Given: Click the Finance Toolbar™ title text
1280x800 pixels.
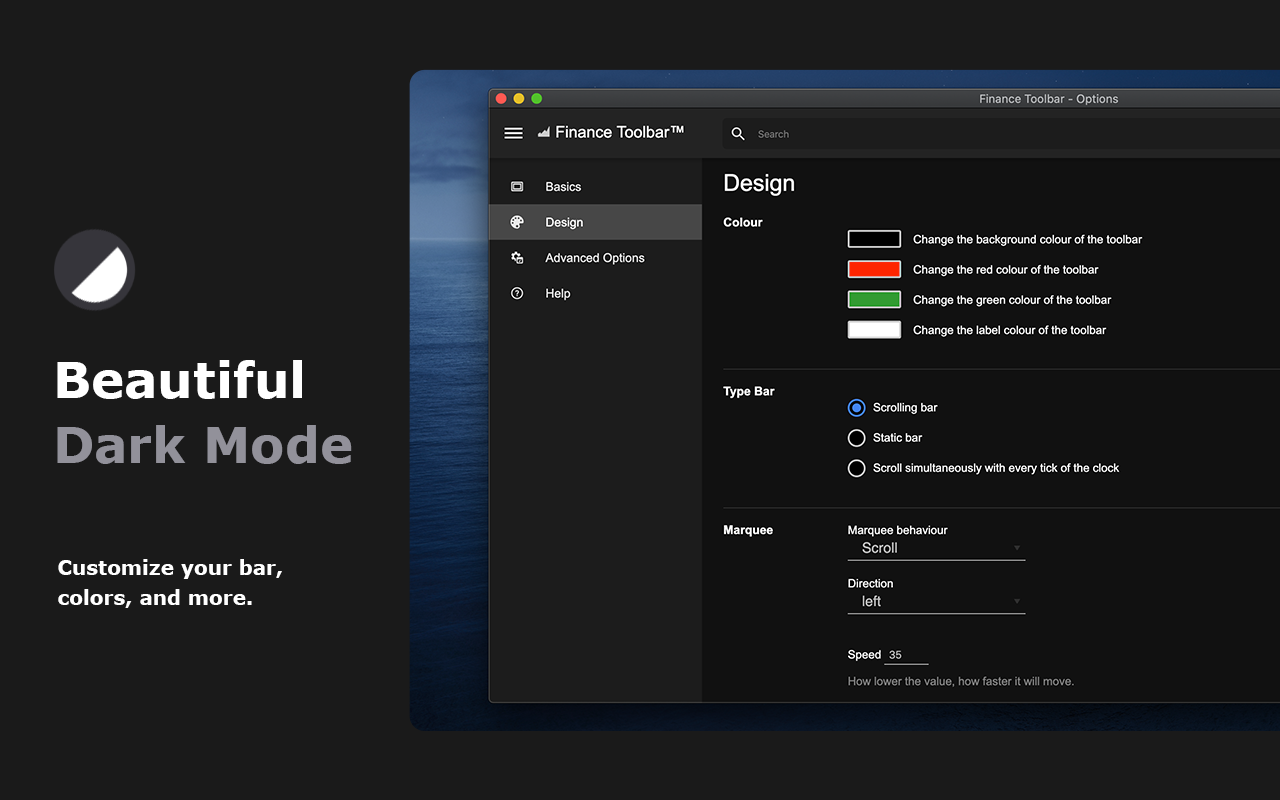Looking at the screenshot, I should tap(620, 132).
